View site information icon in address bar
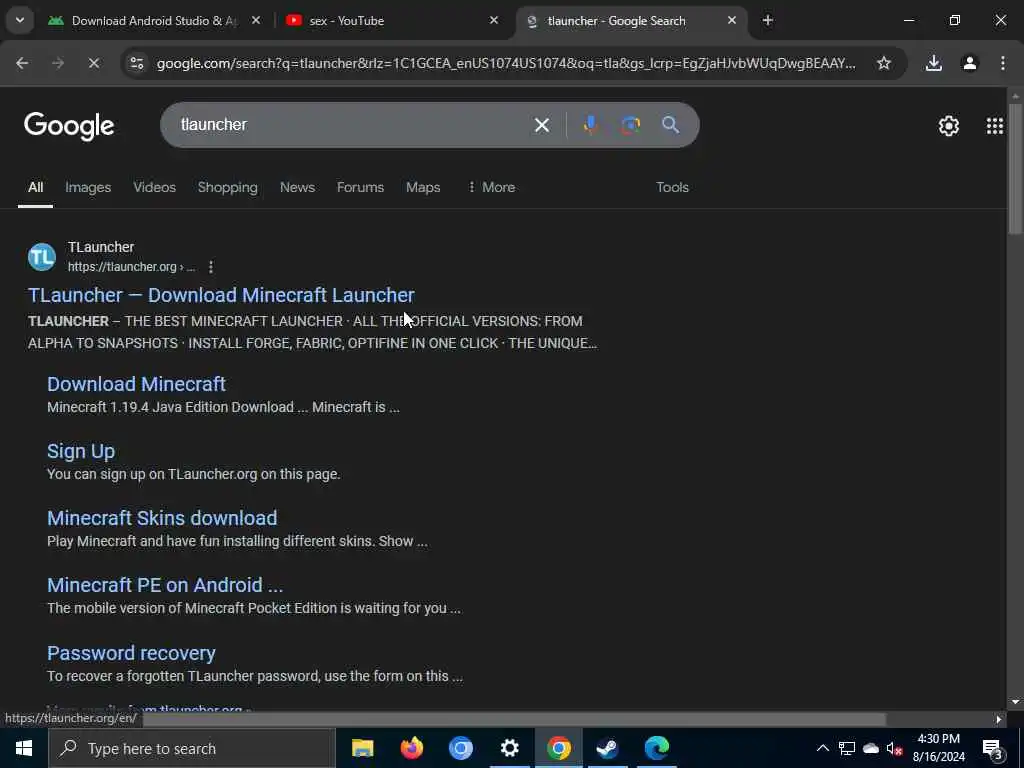The height and width of the screenshot is (768, 1024). [x=137, y=63]
